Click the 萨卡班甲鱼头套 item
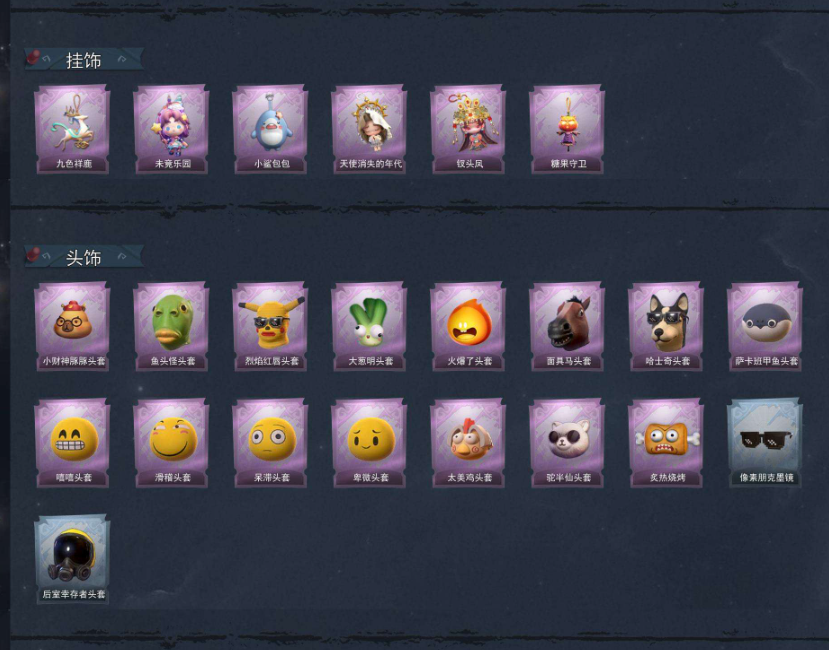Viewport: 829px width, 650px height. (764, 326)
